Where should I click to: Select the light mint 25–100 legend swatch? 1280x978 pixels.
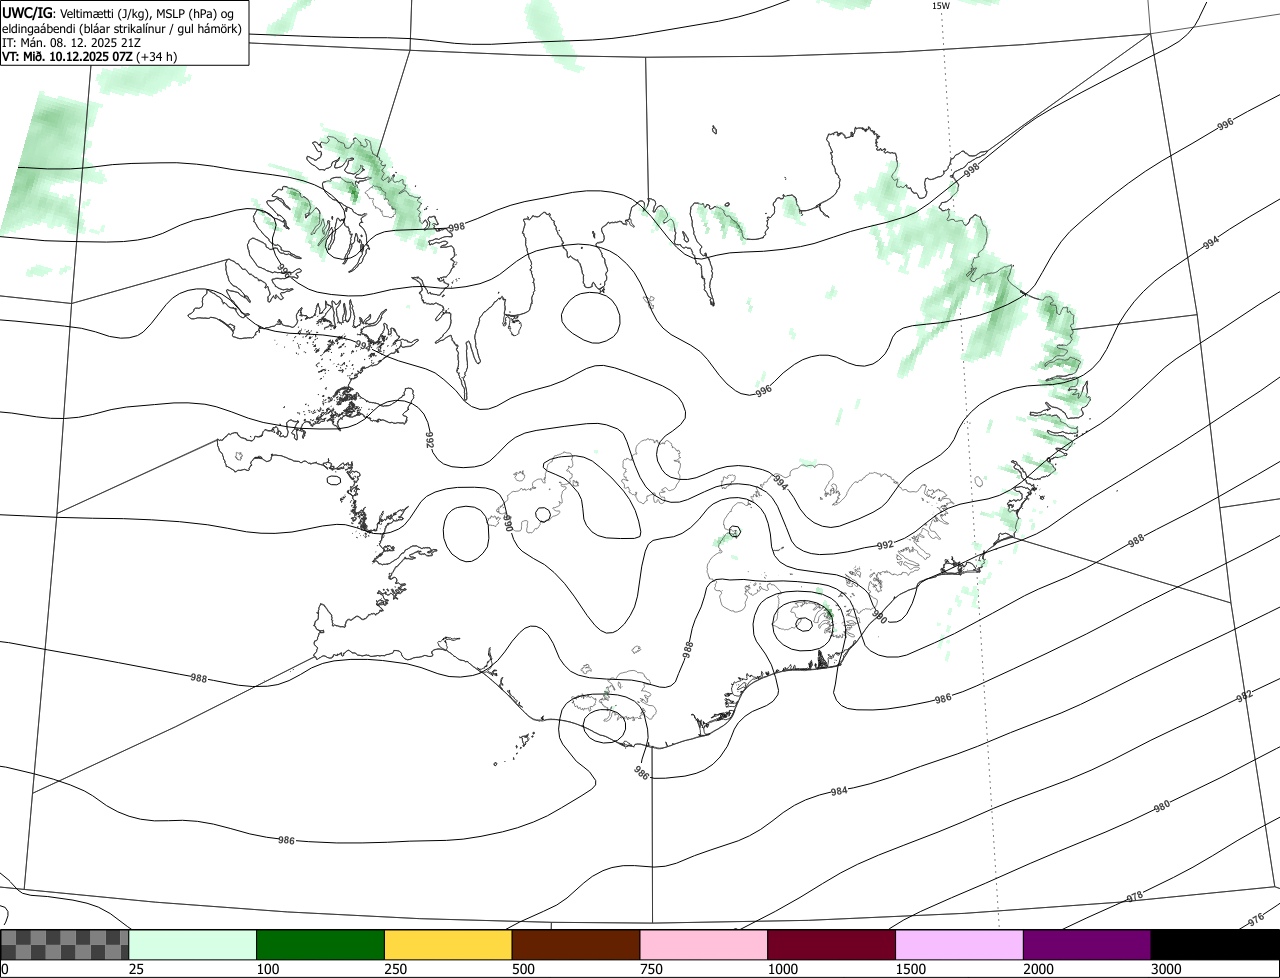click(x=193, y=944)
